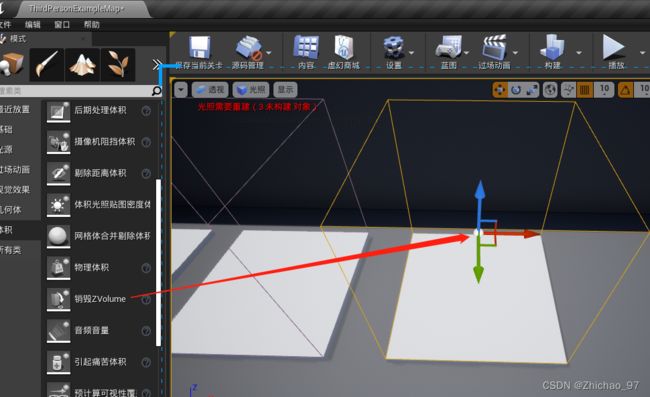650x397 pixels.
Task: Select Cinematic (过场动画) category
Action: pos(15,169)
